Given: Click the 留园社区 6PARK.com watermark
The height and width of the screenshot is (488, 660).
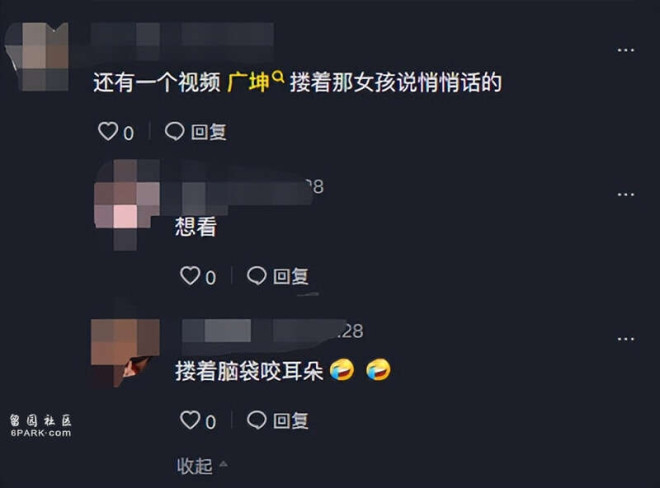Looking at the screenshot, I should coord(41,425).
